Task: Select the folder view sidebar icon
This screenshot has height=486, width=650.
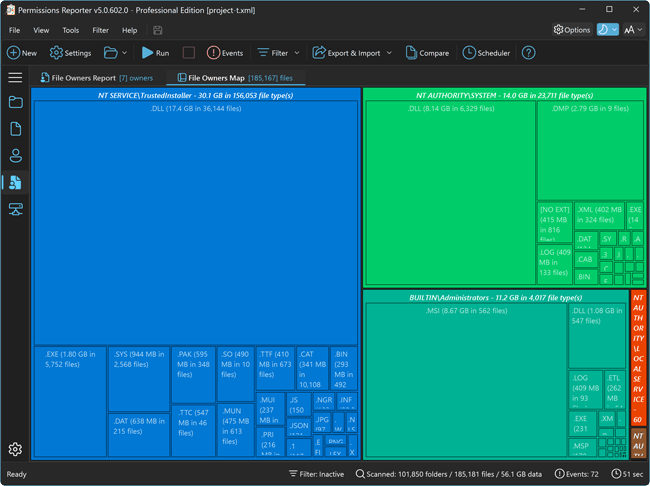Action: [x=16, y=102]
